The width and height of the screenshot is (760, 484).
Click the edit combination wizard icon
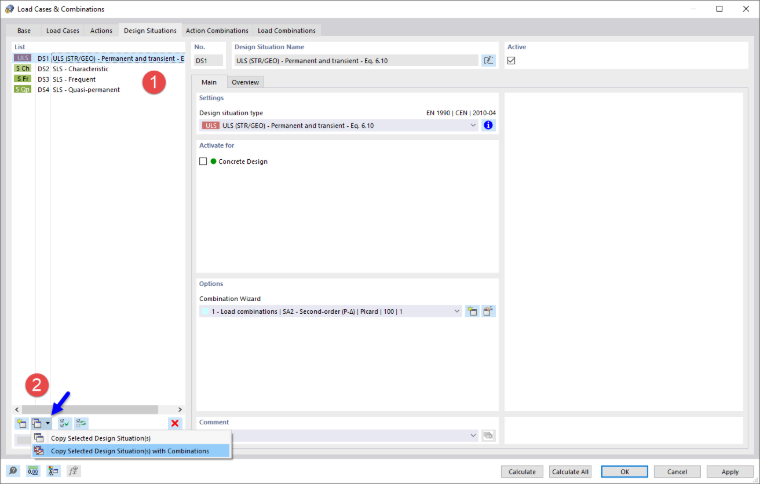tap(489, 311)
